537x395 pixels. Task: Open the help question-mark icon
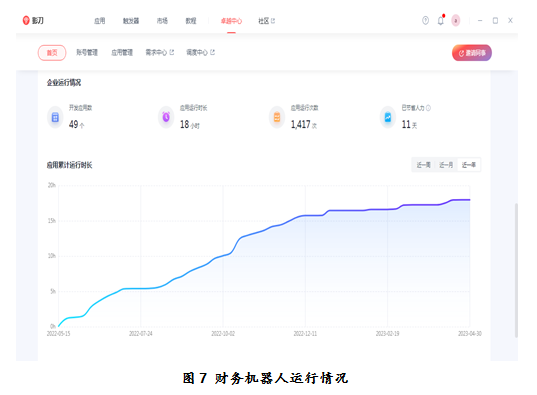point(425,21)
